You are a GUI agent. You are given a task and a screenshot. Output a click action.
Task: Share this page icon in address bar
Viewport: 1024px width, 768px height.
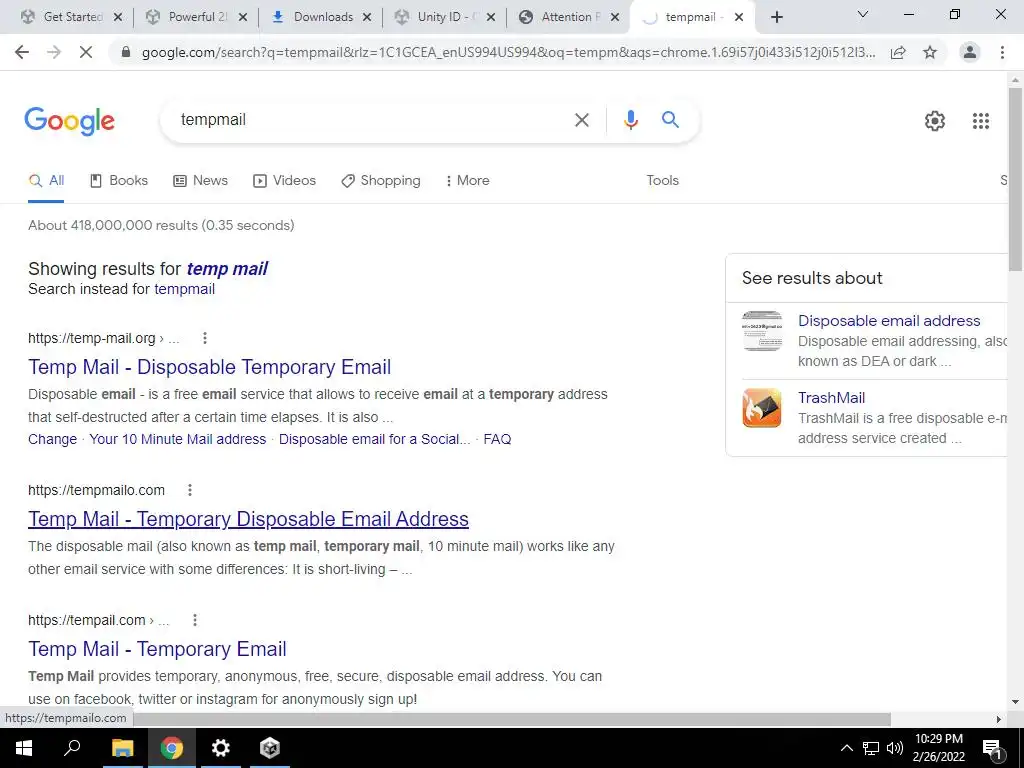[898, 52]
